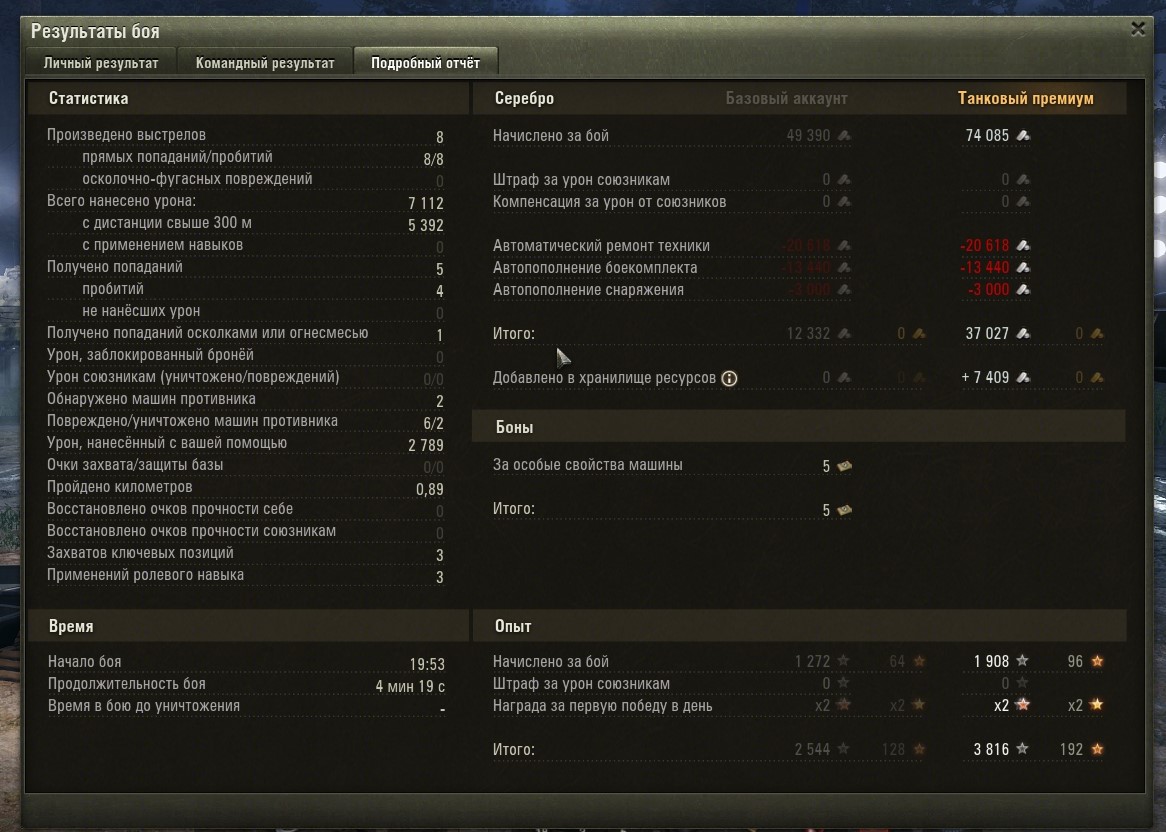This screenshot has height=832, width=1166.
Task: Open the Личный результат tab
Action: click(101, 63)
